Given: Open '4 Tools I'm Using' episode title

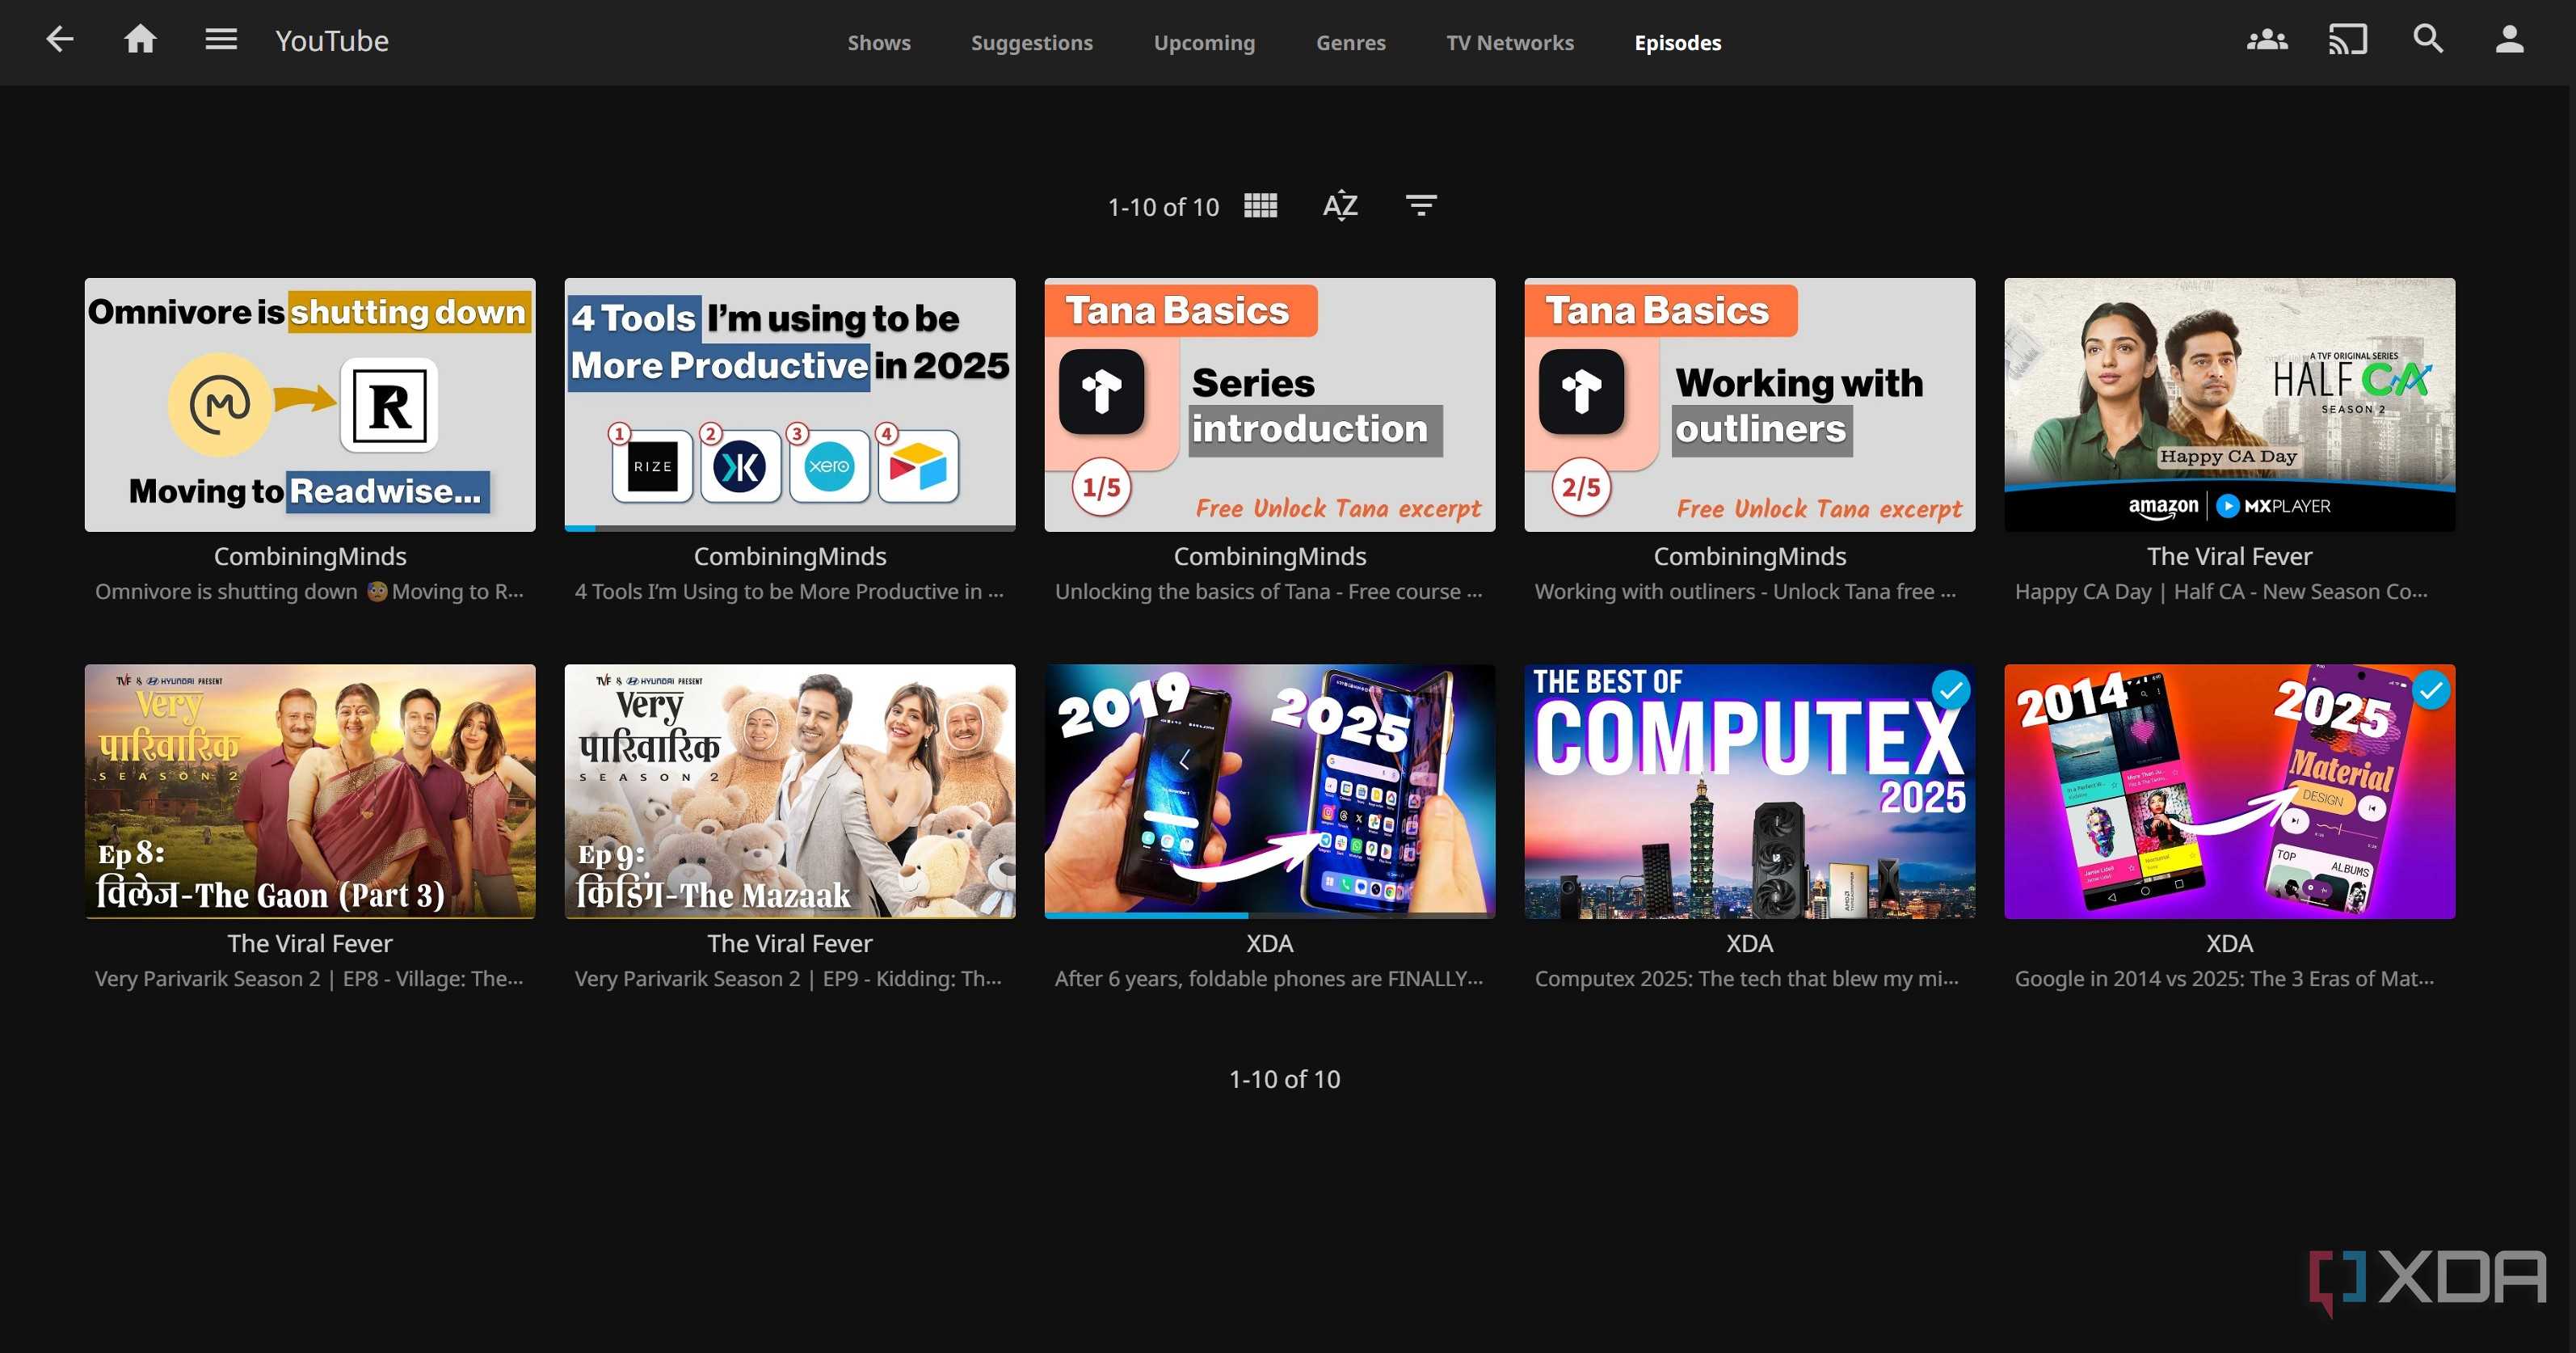Looking at the screenshot, I should [790, 592].
